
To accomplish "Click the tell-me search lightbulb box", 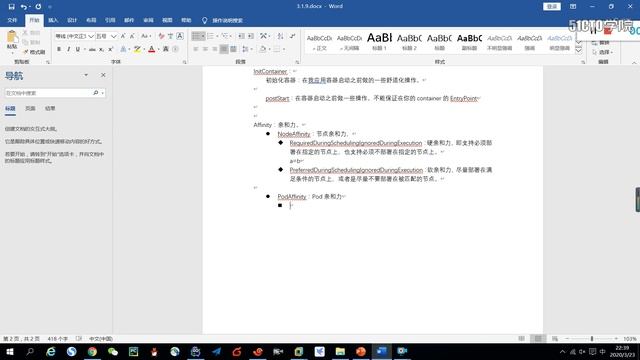I will click(223, 20).
